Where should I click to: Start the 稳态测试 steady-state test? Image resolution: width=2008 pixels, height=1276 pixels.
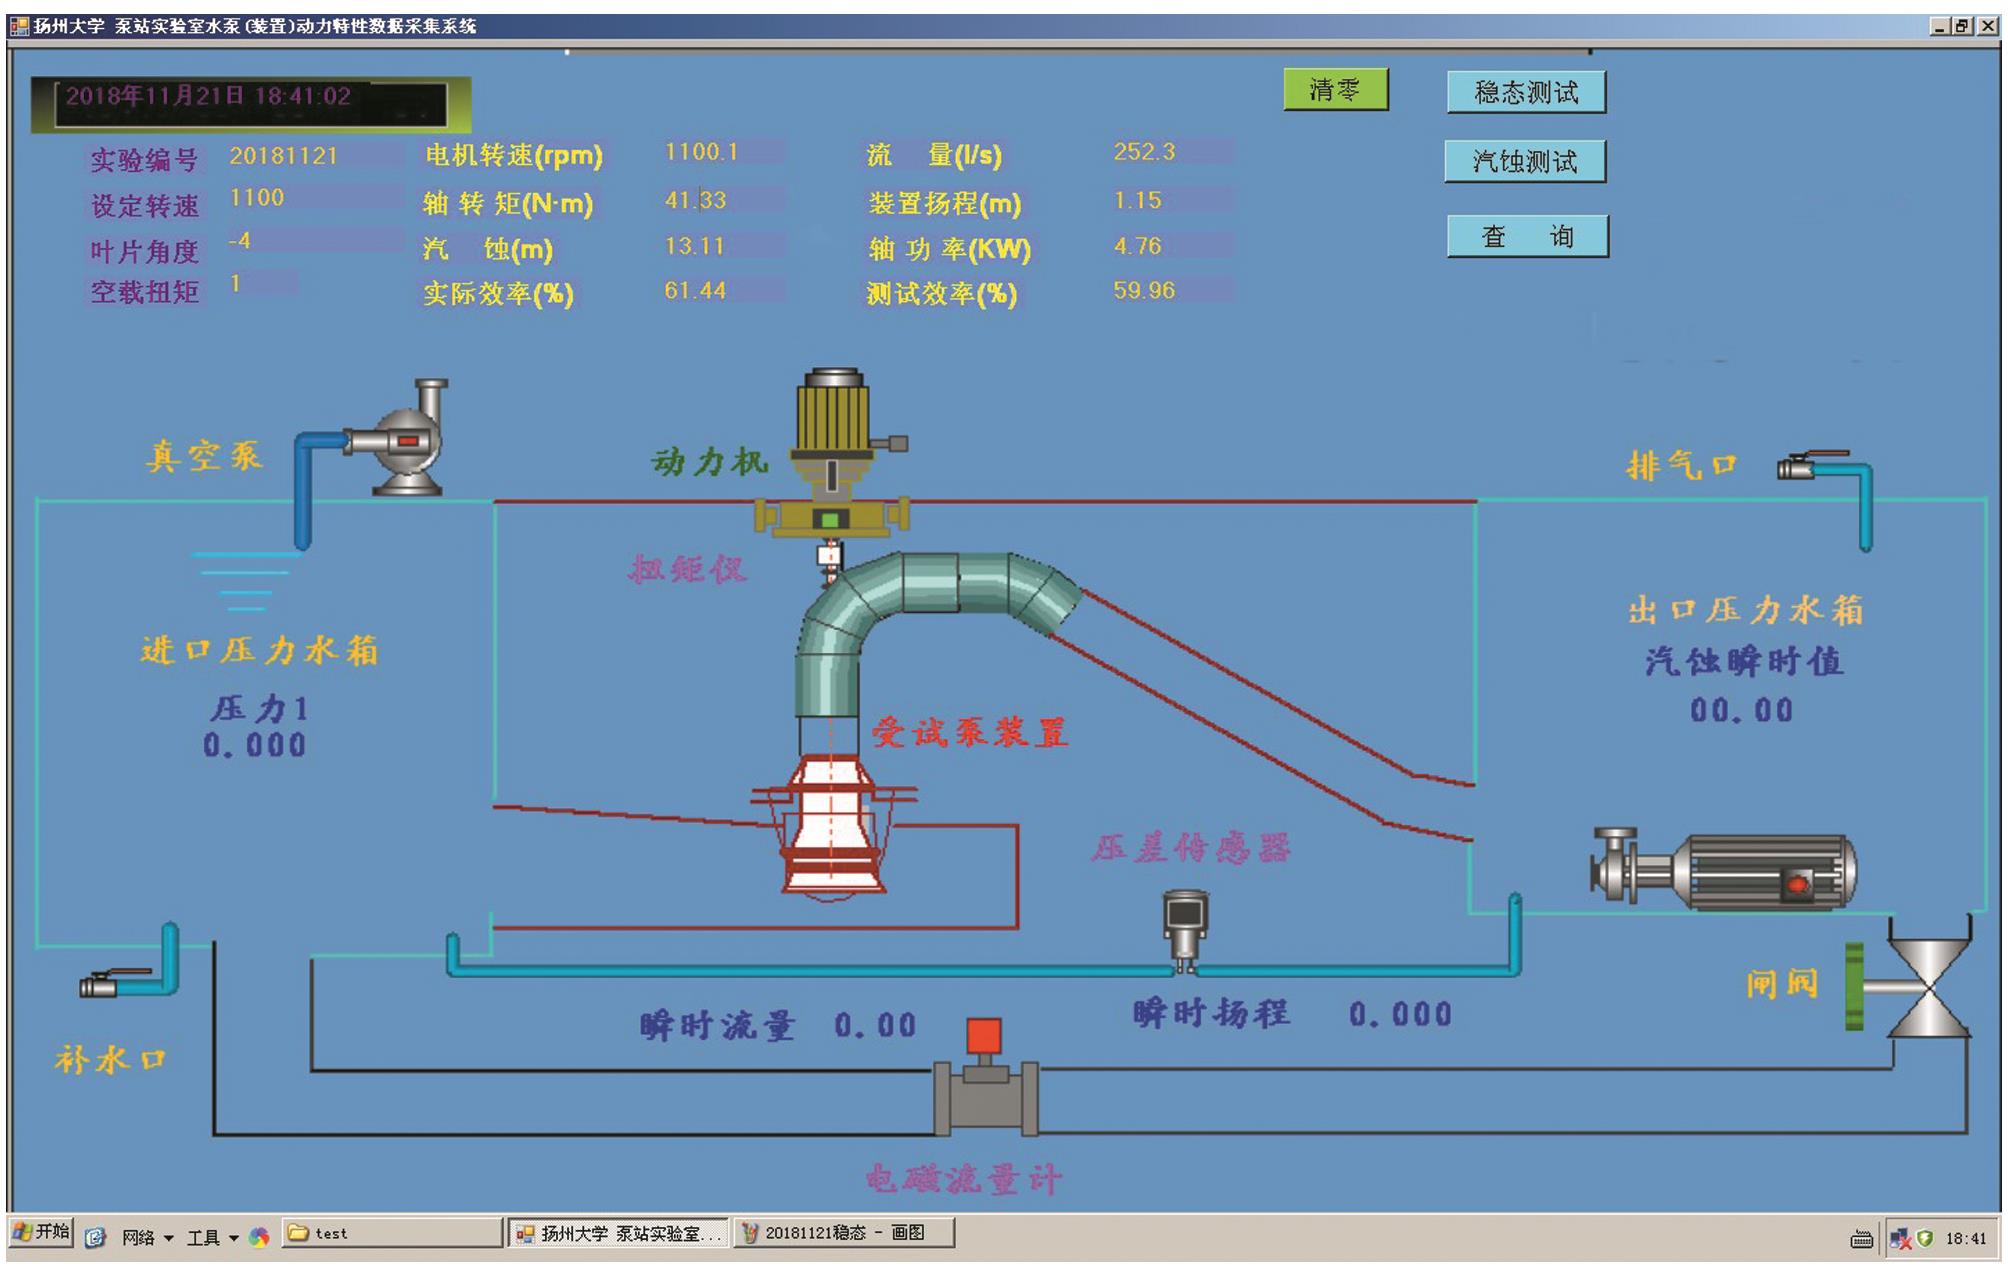1525,93
